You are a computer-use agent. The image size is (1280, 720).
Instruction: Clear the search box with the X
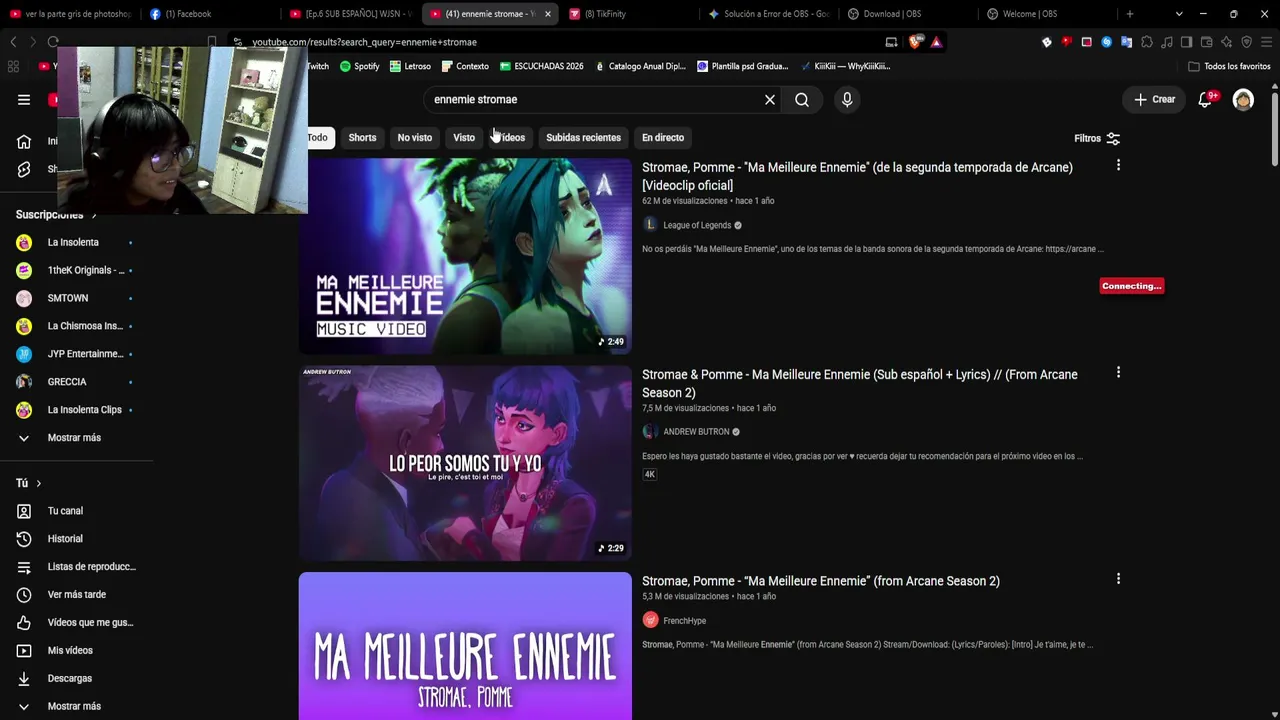click(770, 100)
